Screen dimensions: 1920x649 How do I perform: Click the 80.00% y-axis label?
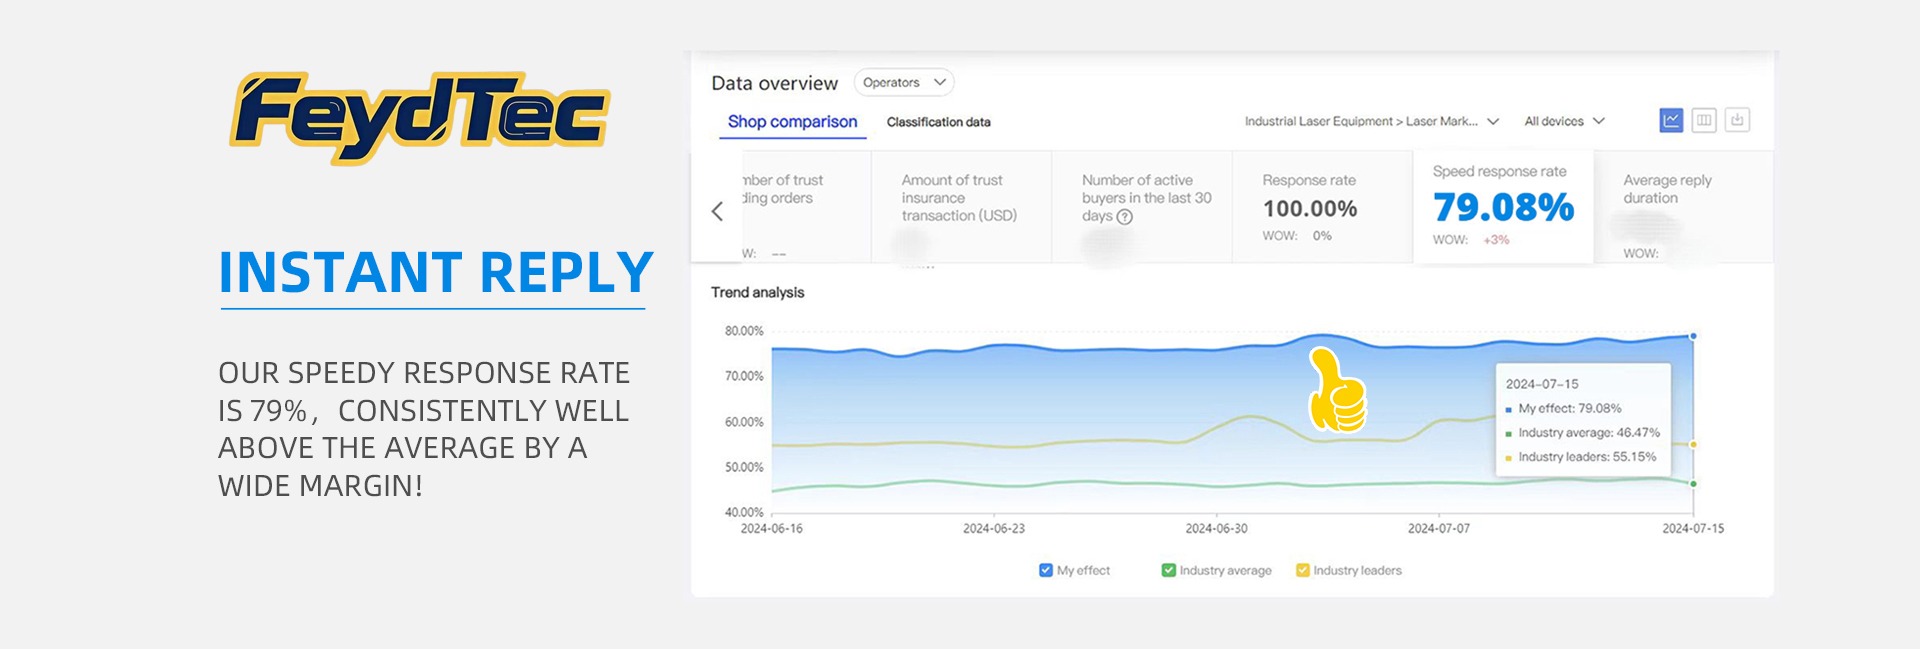click(744, 331)
